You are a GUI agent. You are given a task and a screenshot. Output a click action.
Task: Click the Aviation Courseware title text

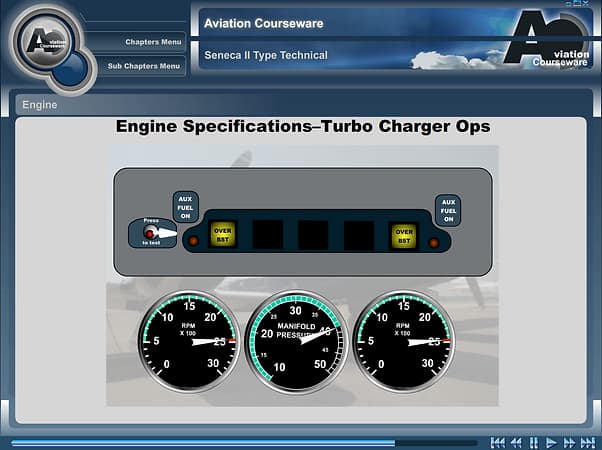[x=264, y=23]
